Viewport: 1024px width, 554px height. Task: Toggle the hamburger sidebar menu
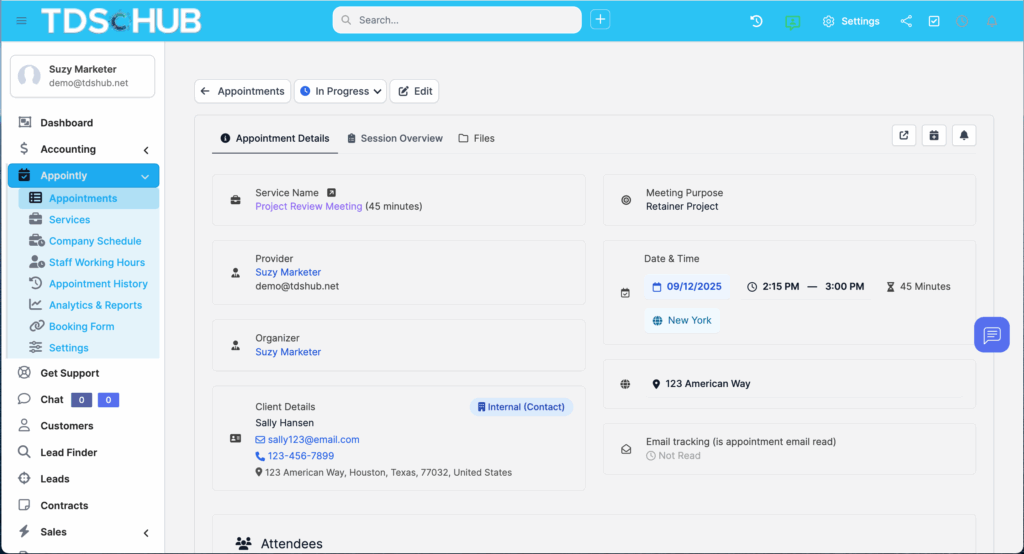pyautogui.click(x=22, y=21)
